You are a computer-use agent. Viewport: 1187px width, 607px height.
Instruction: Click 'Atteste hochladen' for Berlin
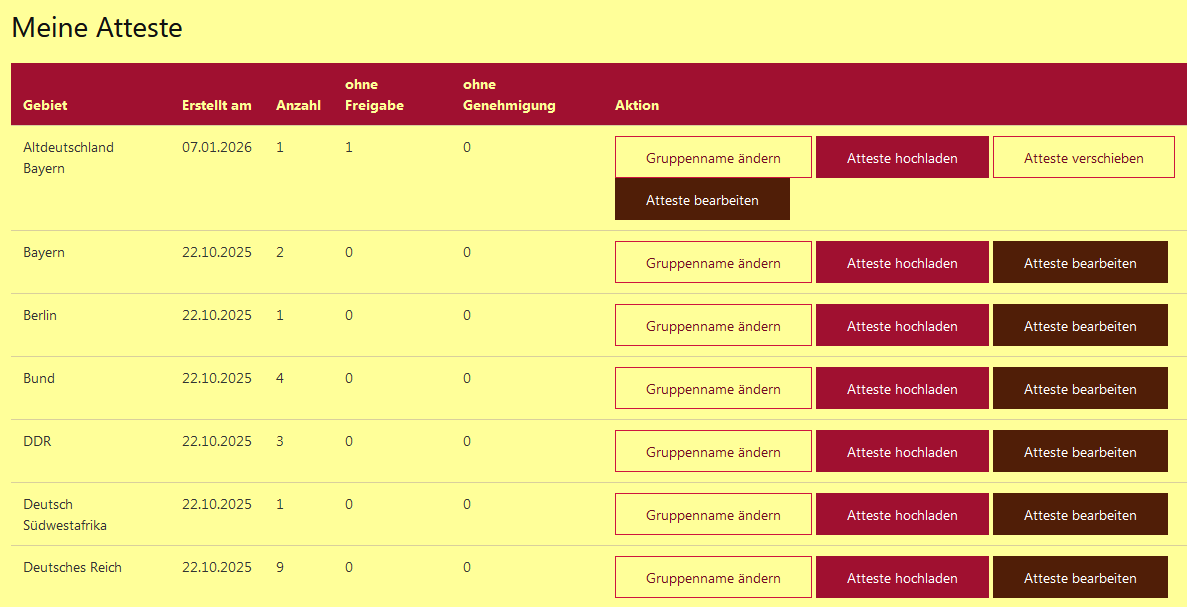[902, 326]
